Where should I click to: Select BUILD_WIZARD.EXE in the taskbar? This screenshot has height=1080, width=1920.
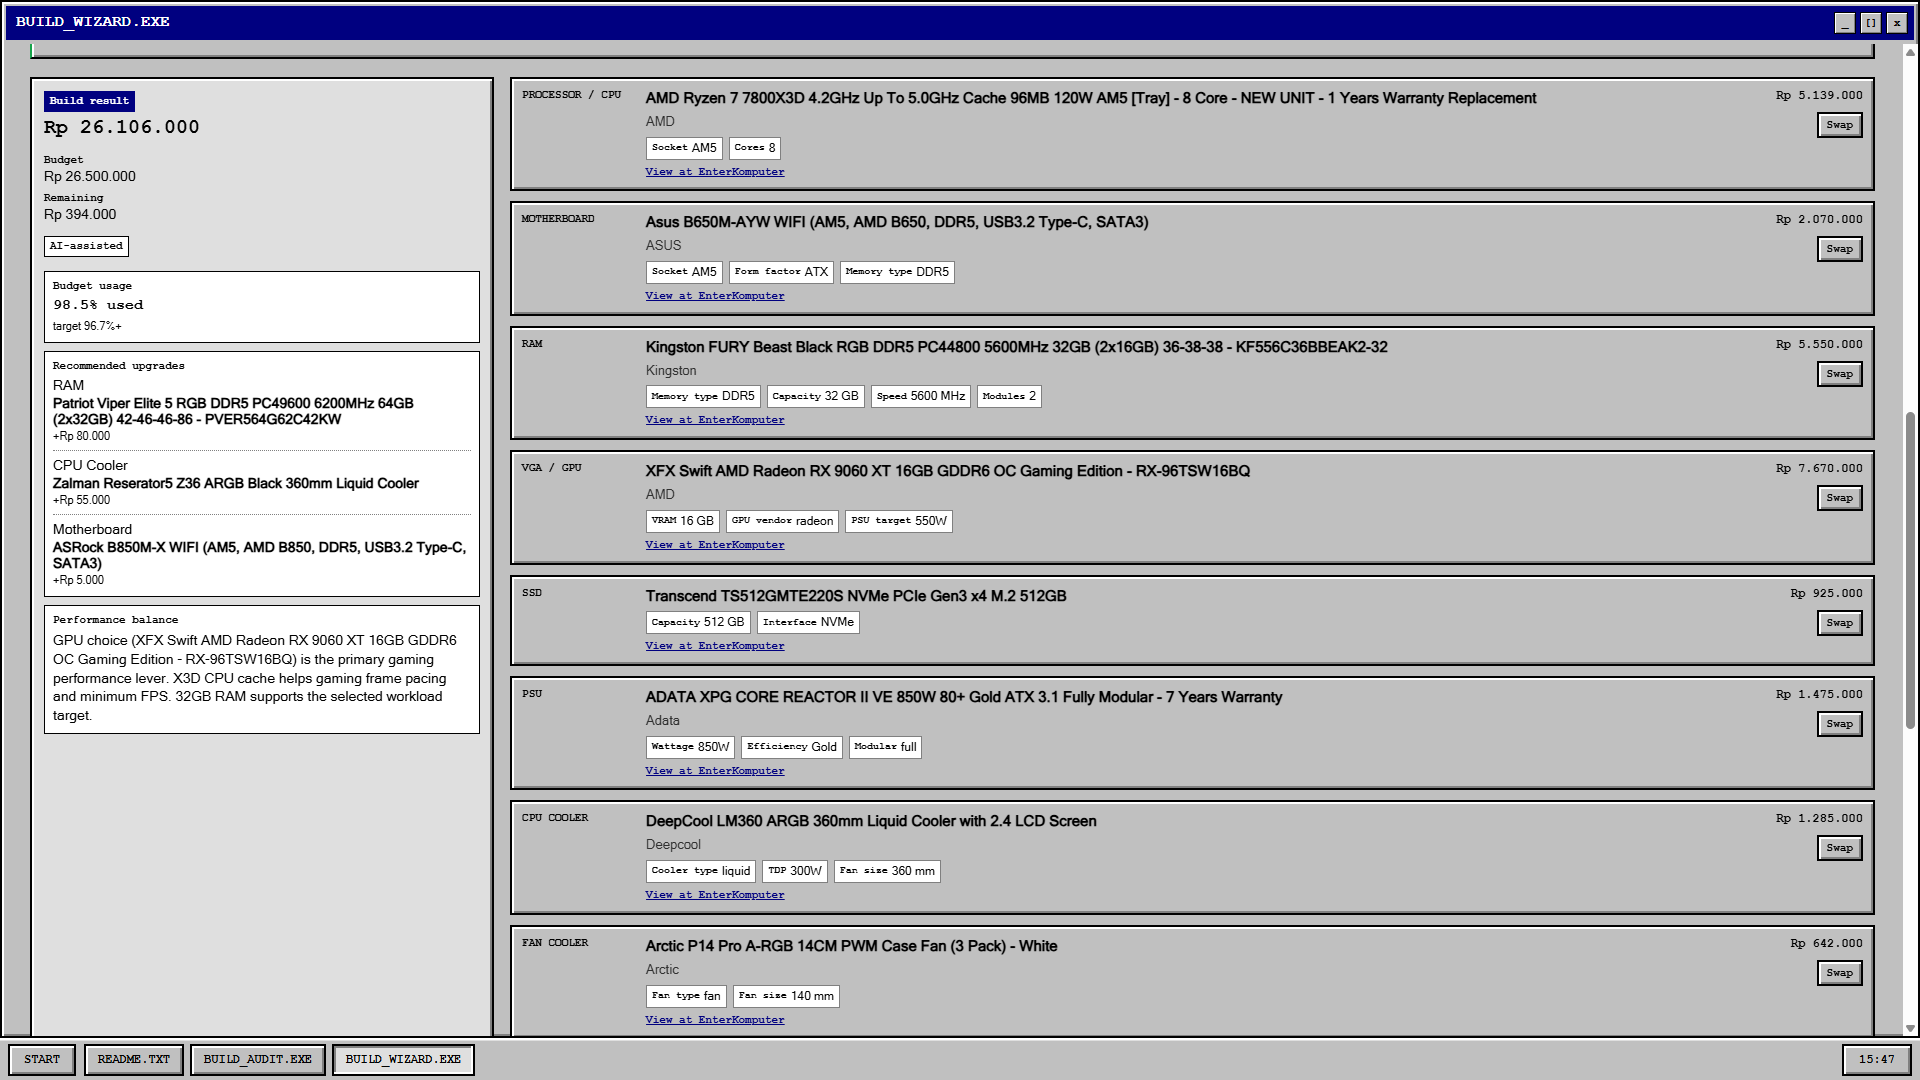(x=403, y=1060)
